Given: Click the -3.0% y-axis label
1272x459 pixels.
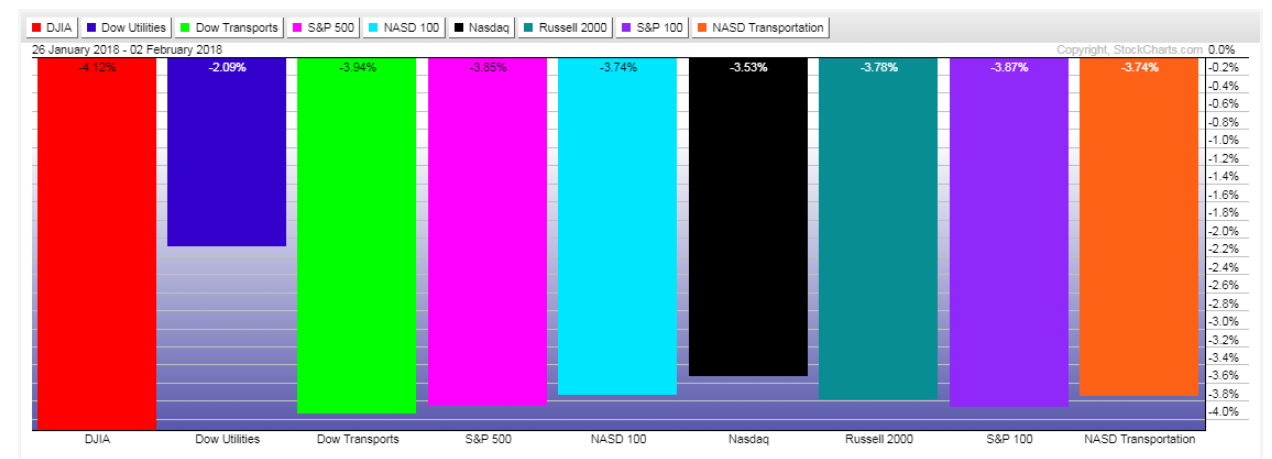Looking at the screenshot, I should [1223, 321].
